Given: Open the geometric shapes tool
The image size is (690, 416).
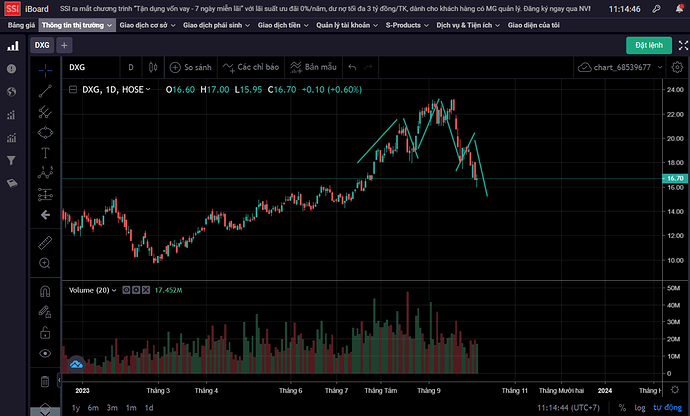Looking at the screenshot, I should pyautogui.click(x=45, y=133).
